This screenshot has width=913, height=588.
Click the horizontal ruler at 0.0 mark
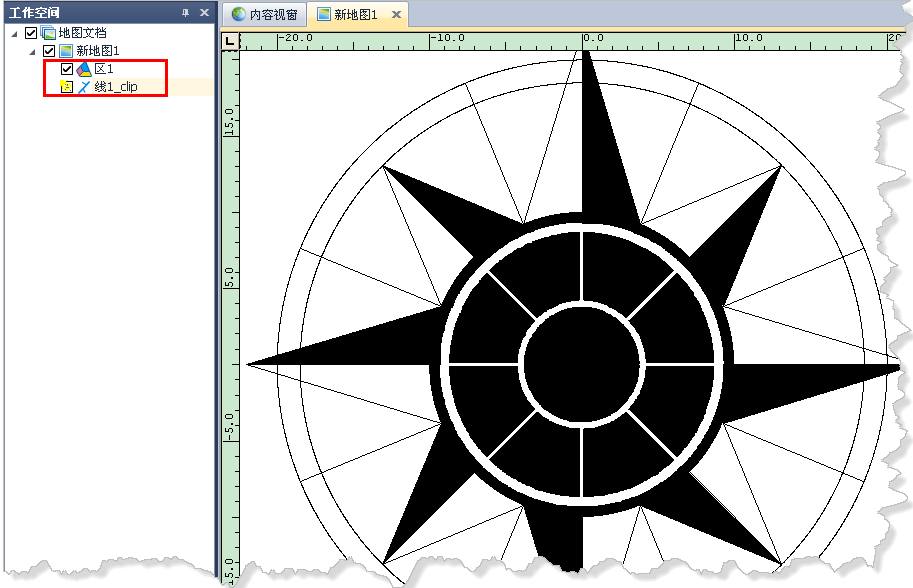[x=586, y=40]
